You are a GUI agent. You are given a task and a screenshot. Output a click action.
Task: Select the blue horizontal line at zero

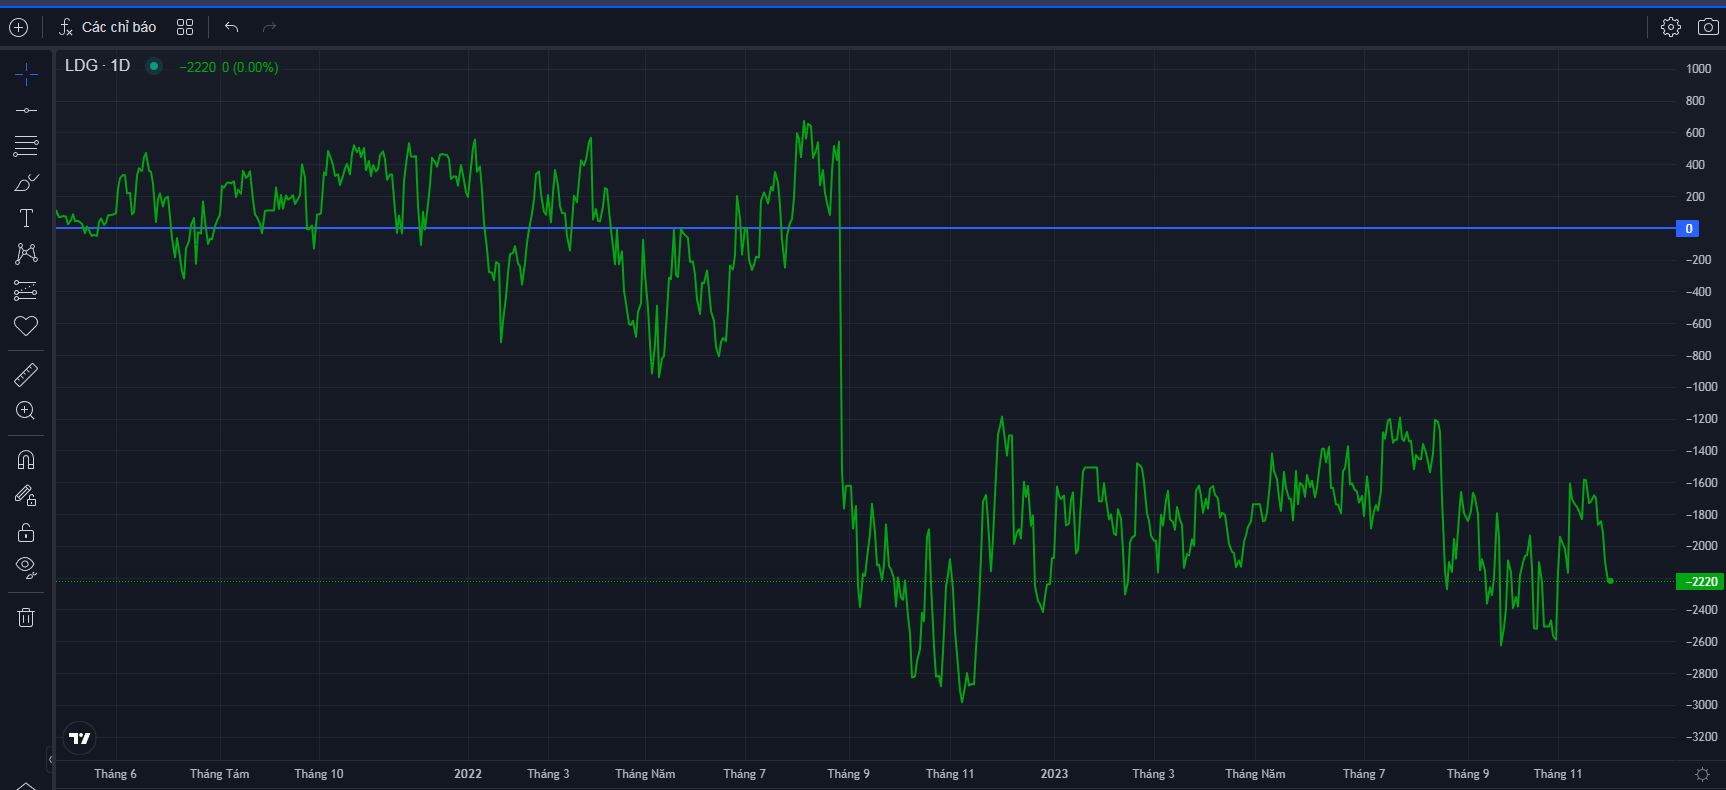(x=865, y=228)
